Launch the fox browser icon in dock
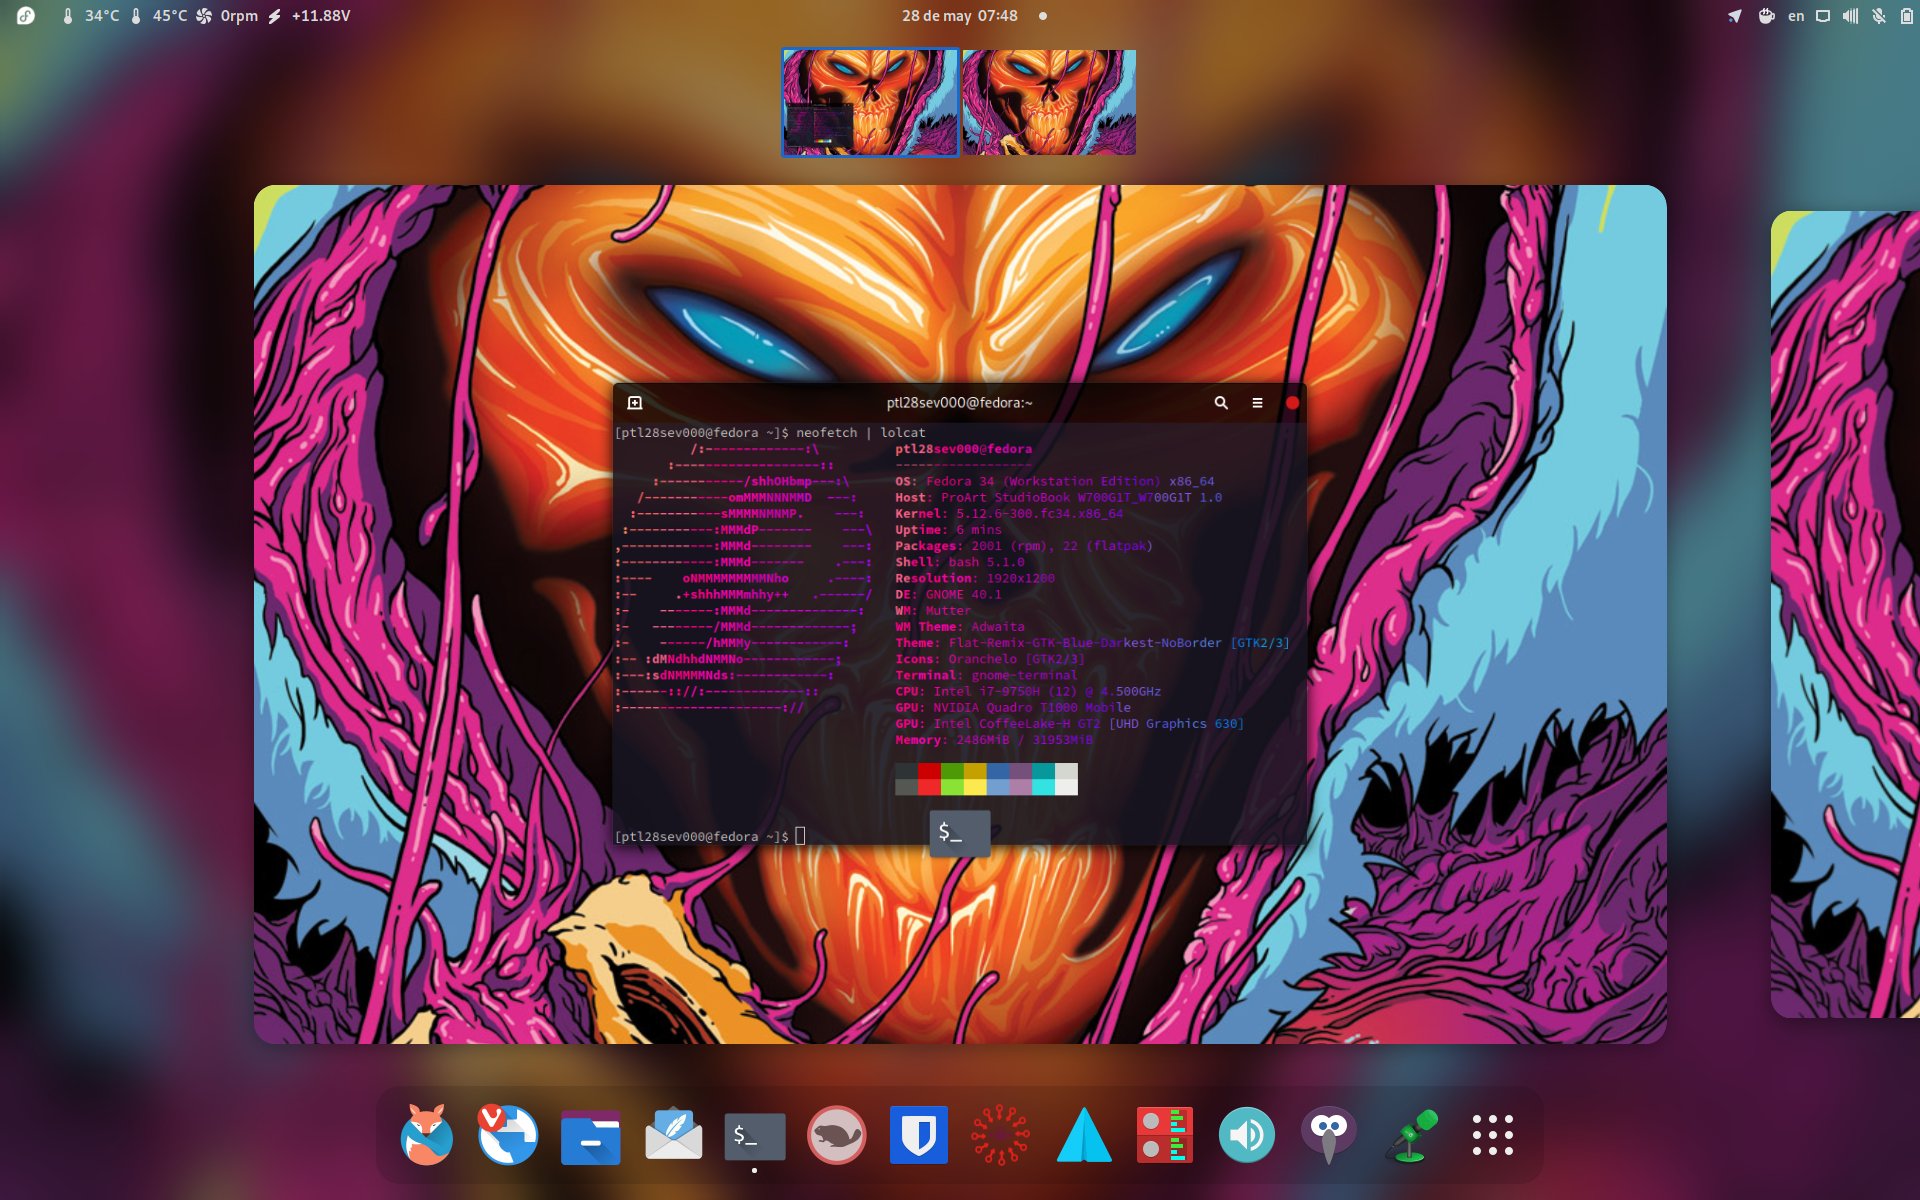Image resolution: width=1920 pixels, height=1200 pixels. tap(426, 1135)
